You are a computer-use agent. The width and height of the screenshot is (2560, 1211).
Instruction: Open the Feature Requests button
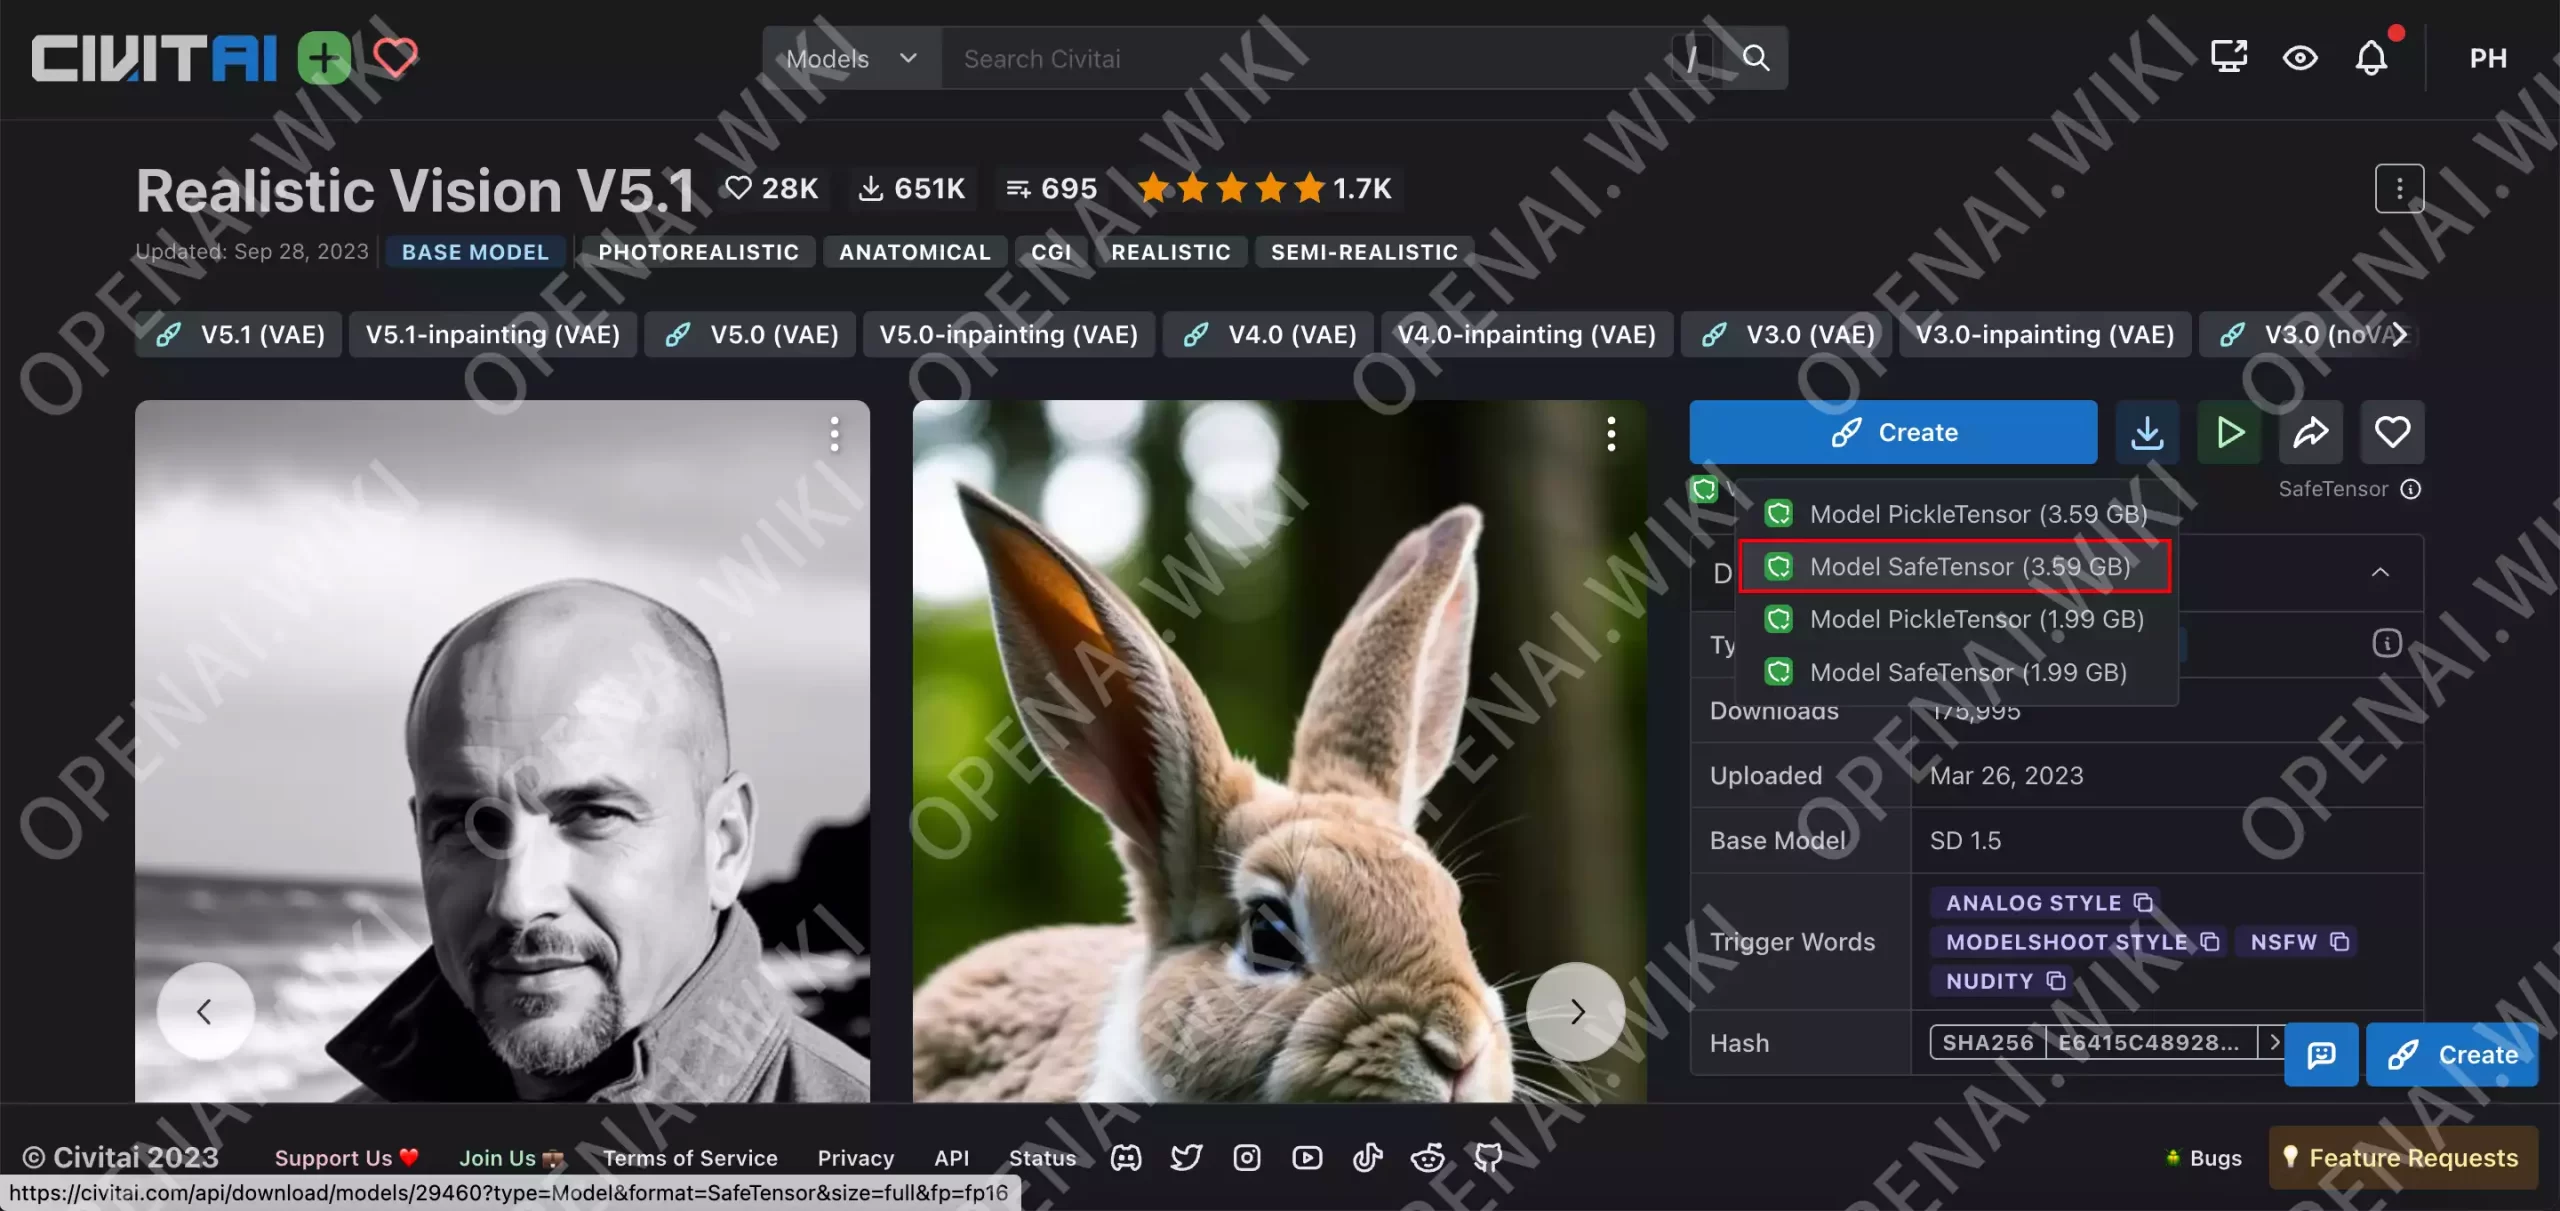[2403, 1157]
